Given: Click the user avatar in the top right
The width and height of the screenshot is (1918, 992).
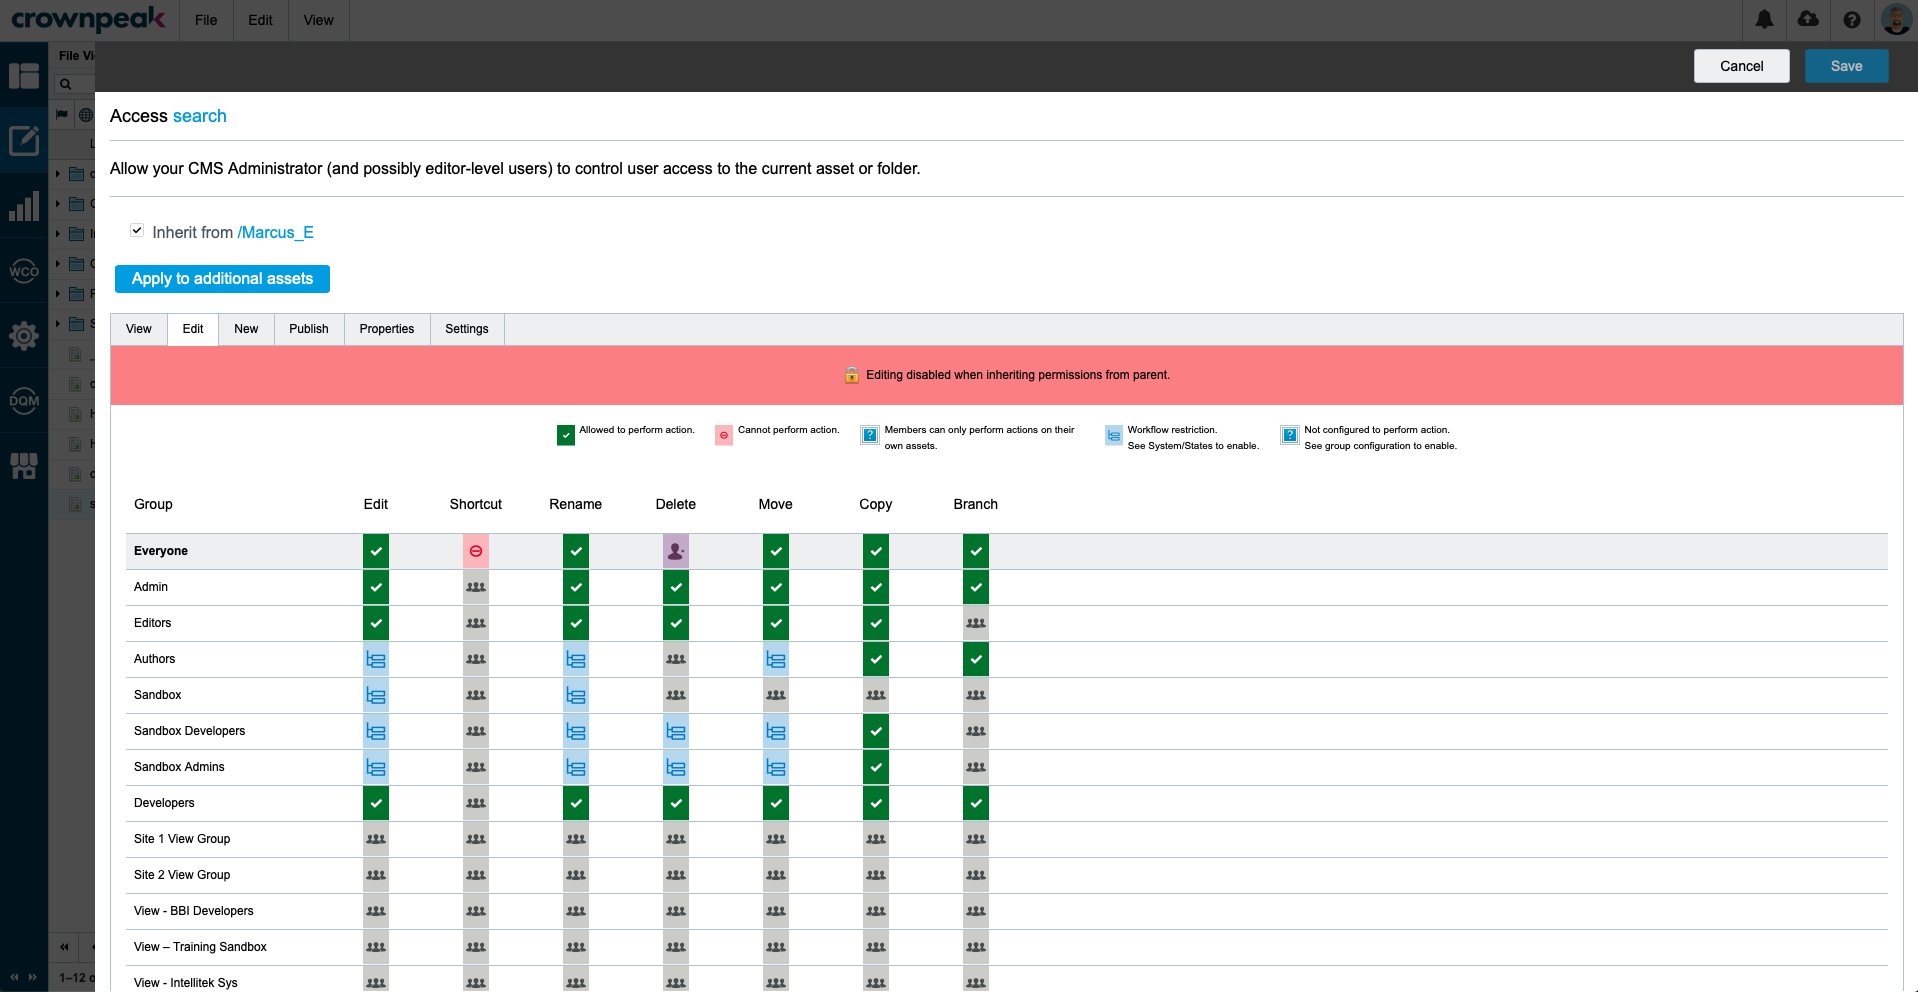Looking at the screenshot, I should [x=1896, y=20].
